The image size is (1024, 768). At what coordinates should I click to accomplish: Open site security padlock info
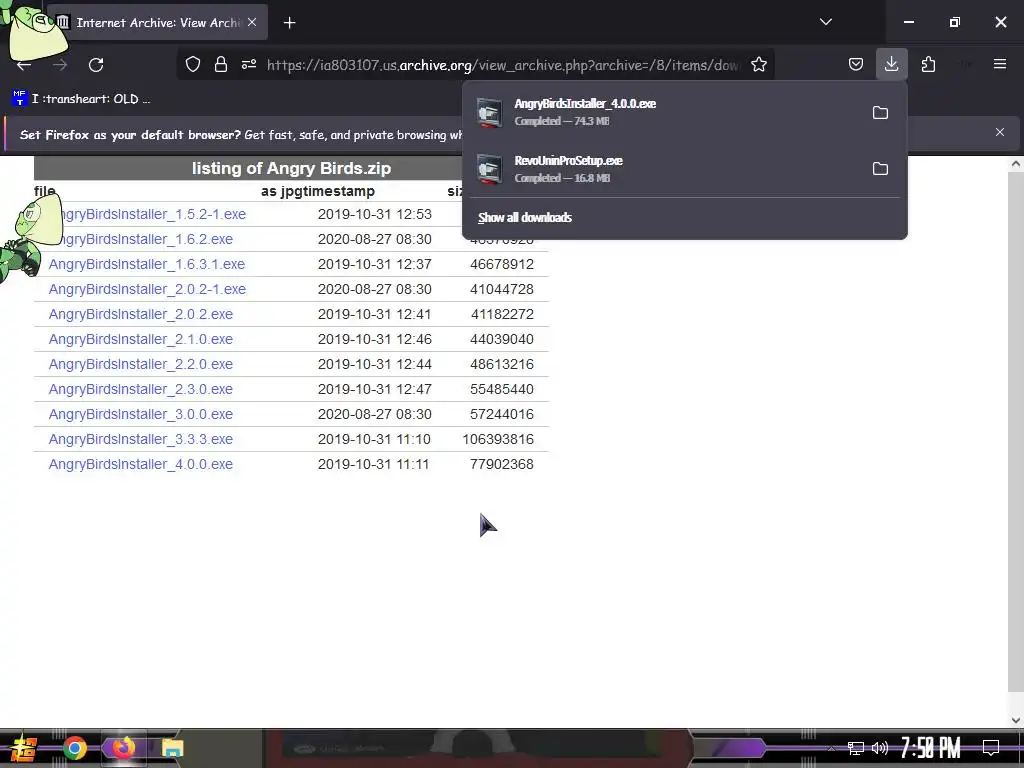(221, 64)
